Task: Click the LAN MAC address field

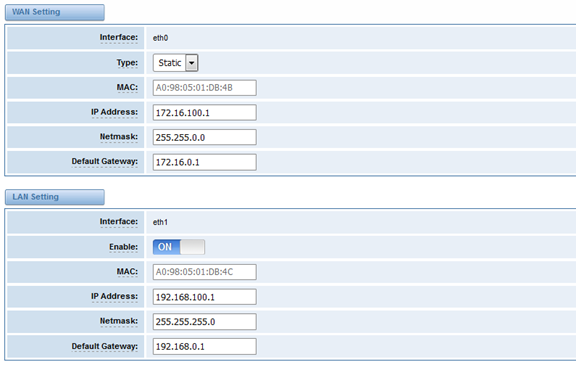Action: 205,272
